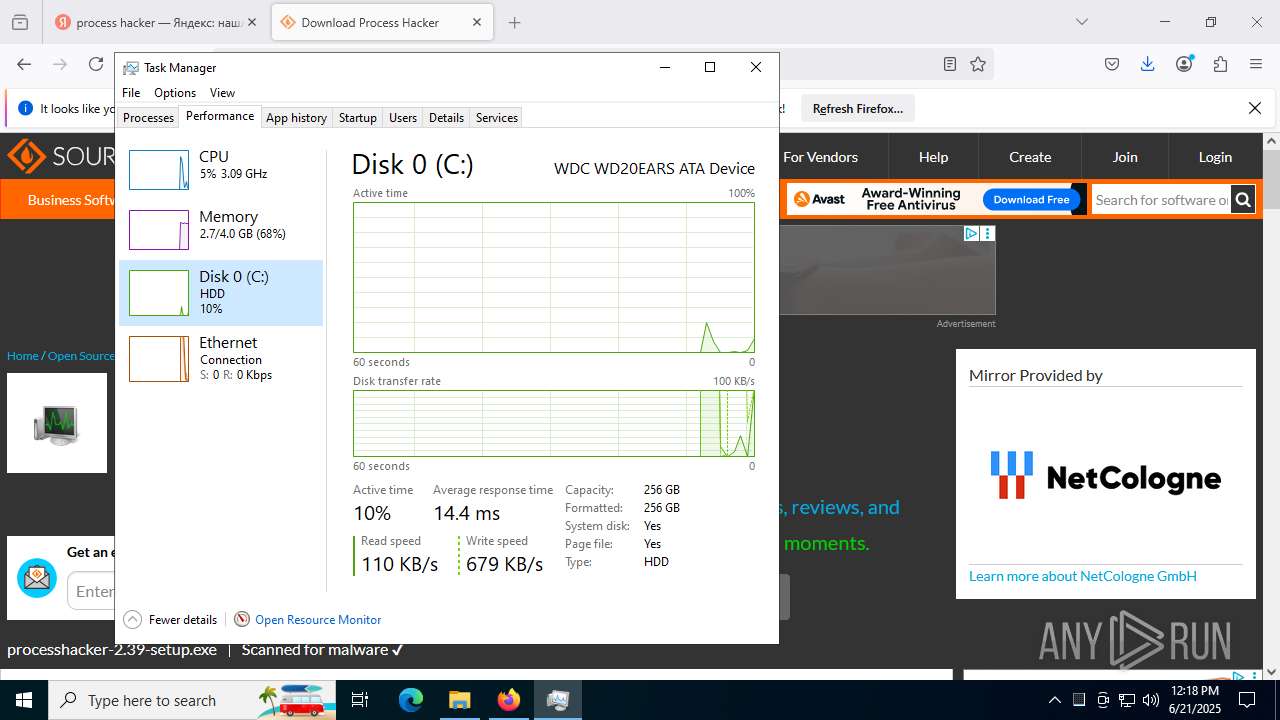Switch to the process hacker Yandex tab

[x=158, y=22]
